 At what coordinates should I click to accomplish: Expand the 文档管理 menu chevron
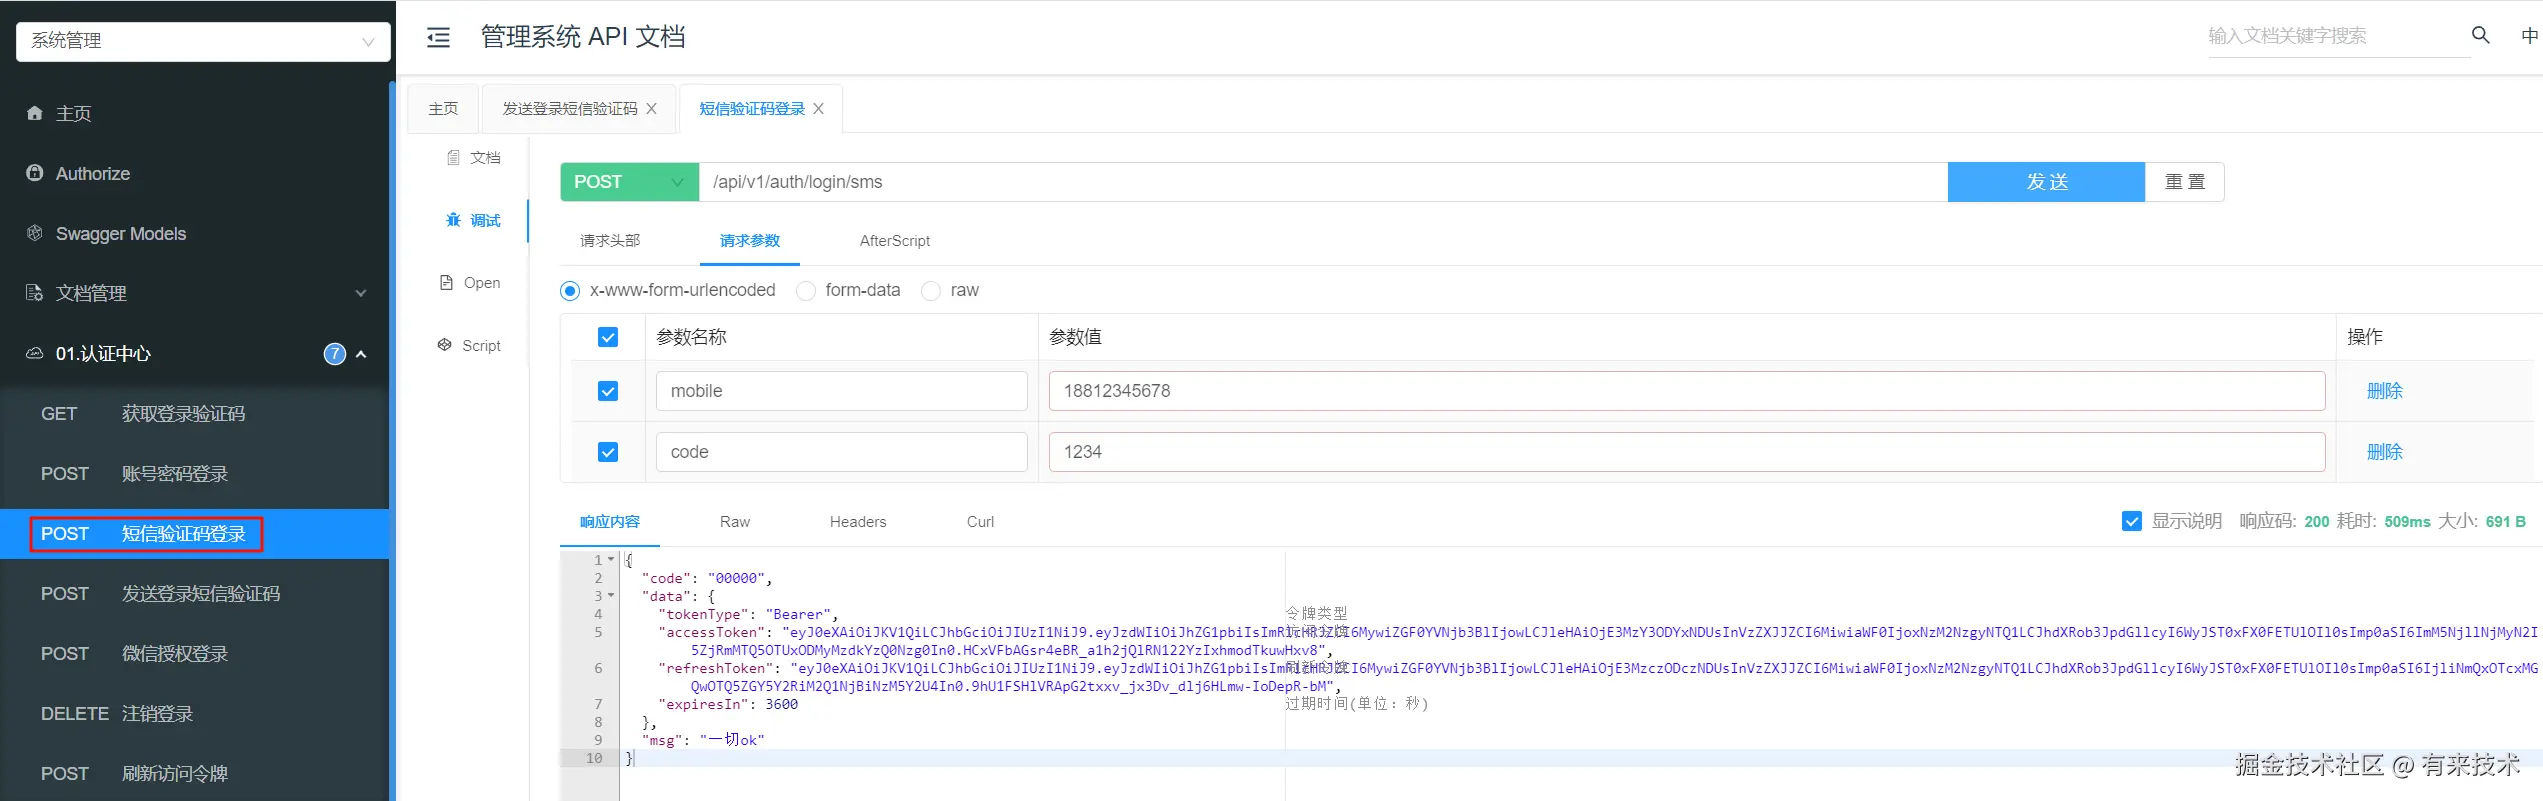[361, 293]
